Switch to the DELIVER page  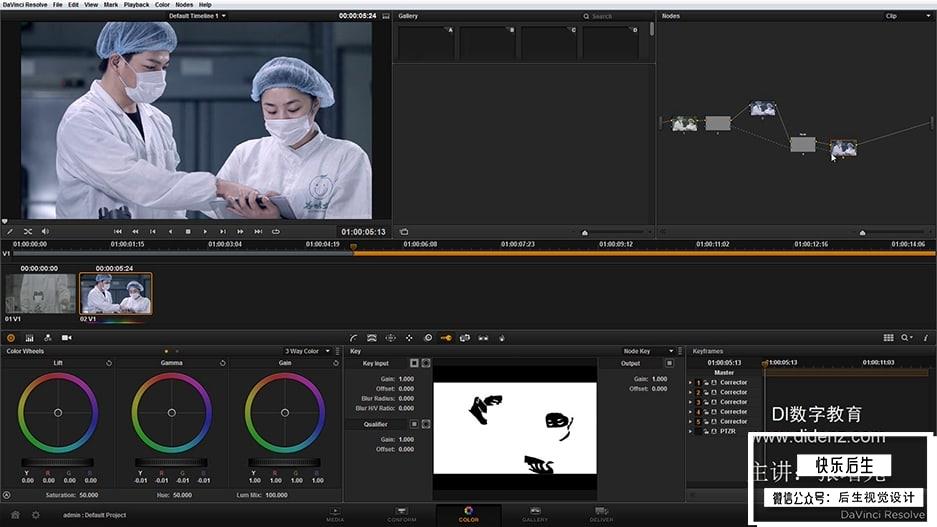click(601, 514)
